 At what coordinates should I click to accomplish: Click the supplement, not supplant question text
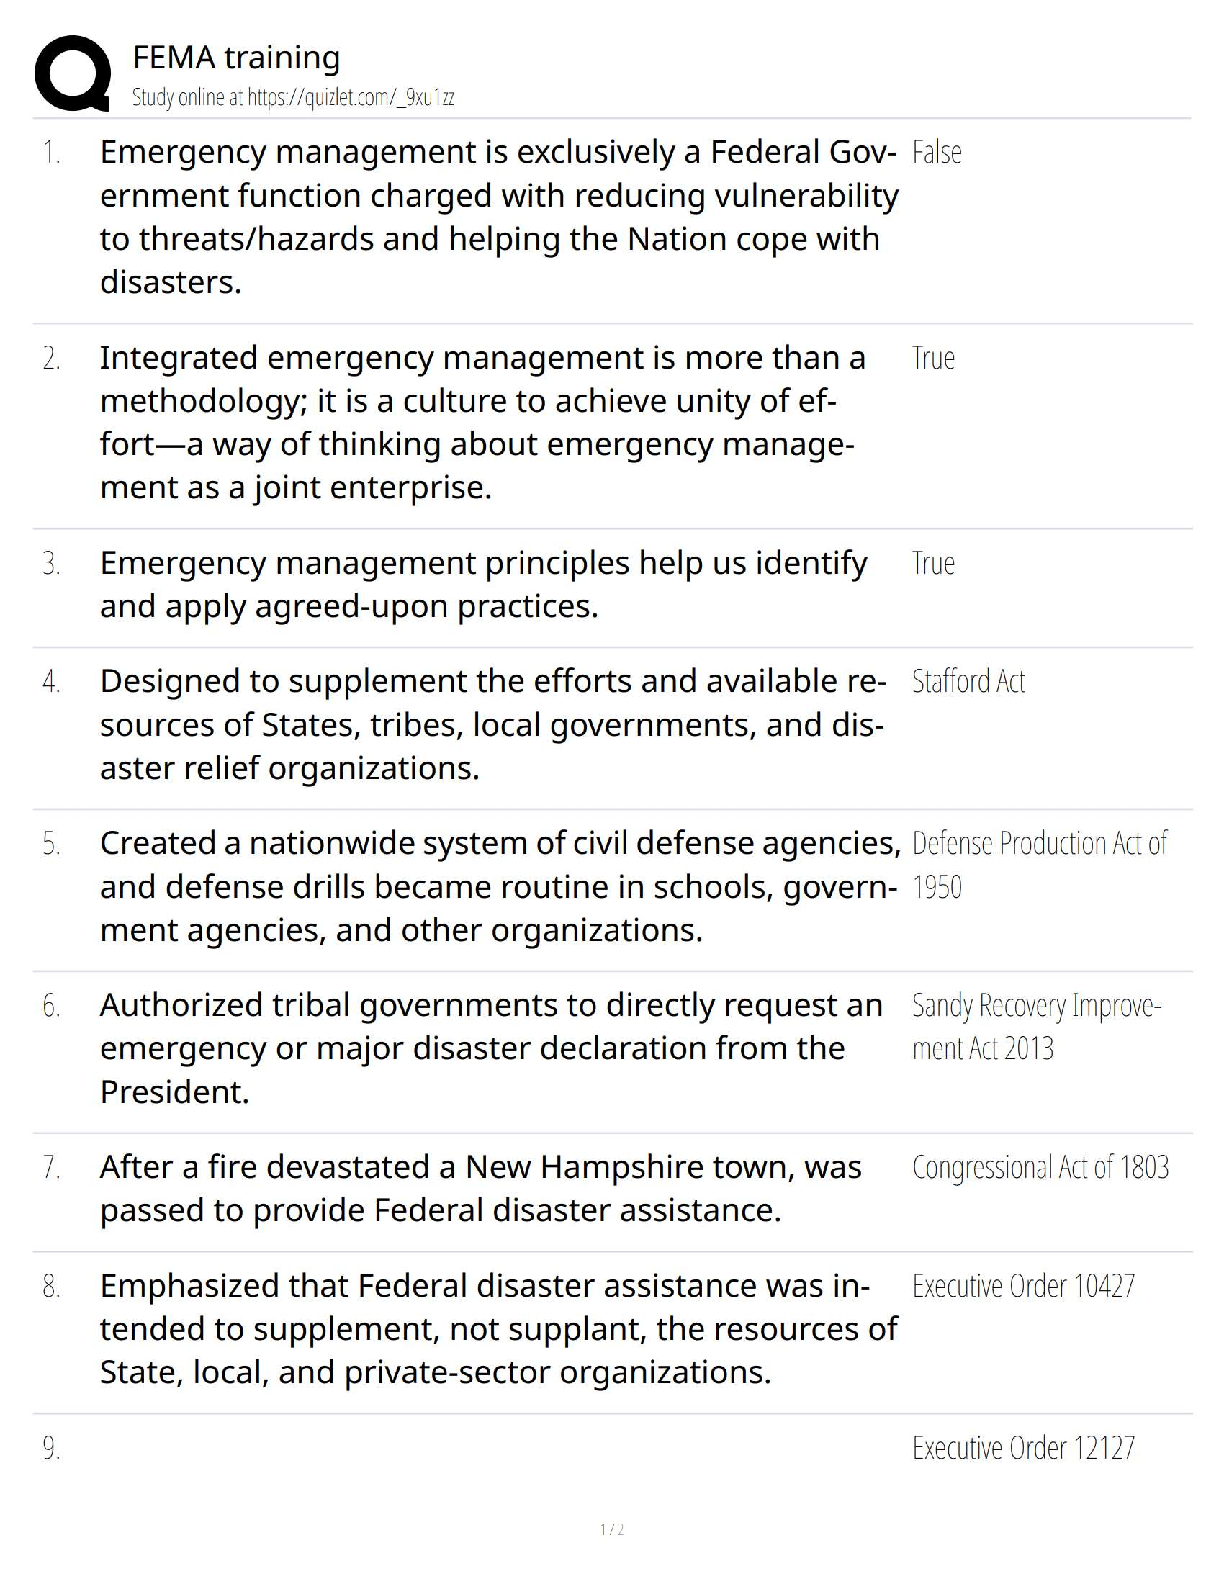pyautogui.click(x=498, y=1329)
